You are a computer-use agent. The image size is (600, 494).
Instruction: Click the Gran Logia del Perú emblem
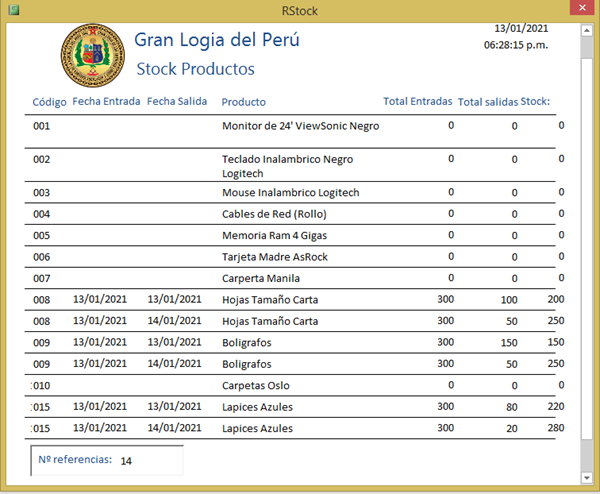pyautogui.click(x=93, y=55)
